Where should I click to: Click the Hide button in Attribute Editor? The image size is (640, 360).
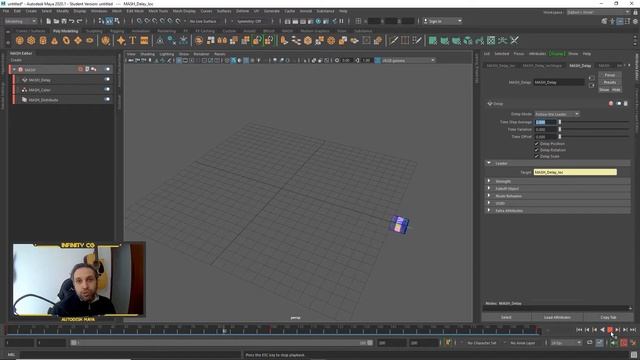[616, 89]
